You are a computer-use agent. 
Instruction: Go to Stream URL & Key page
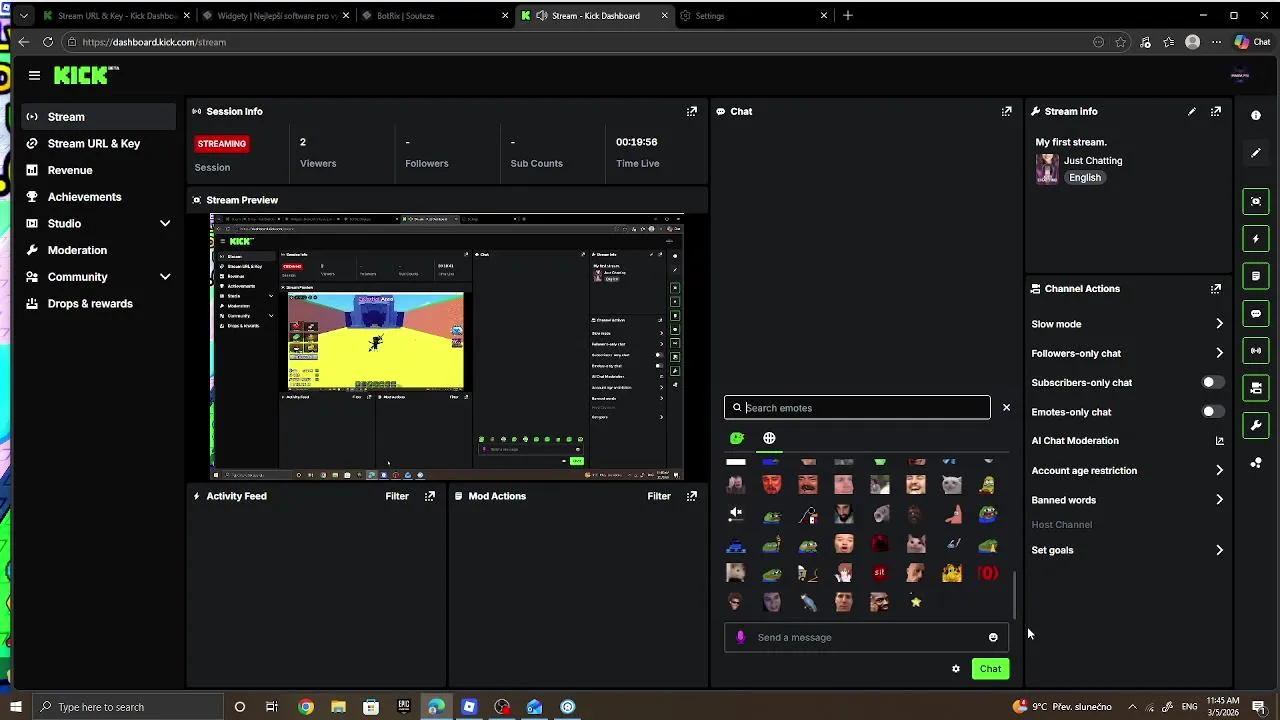point(94,143)
